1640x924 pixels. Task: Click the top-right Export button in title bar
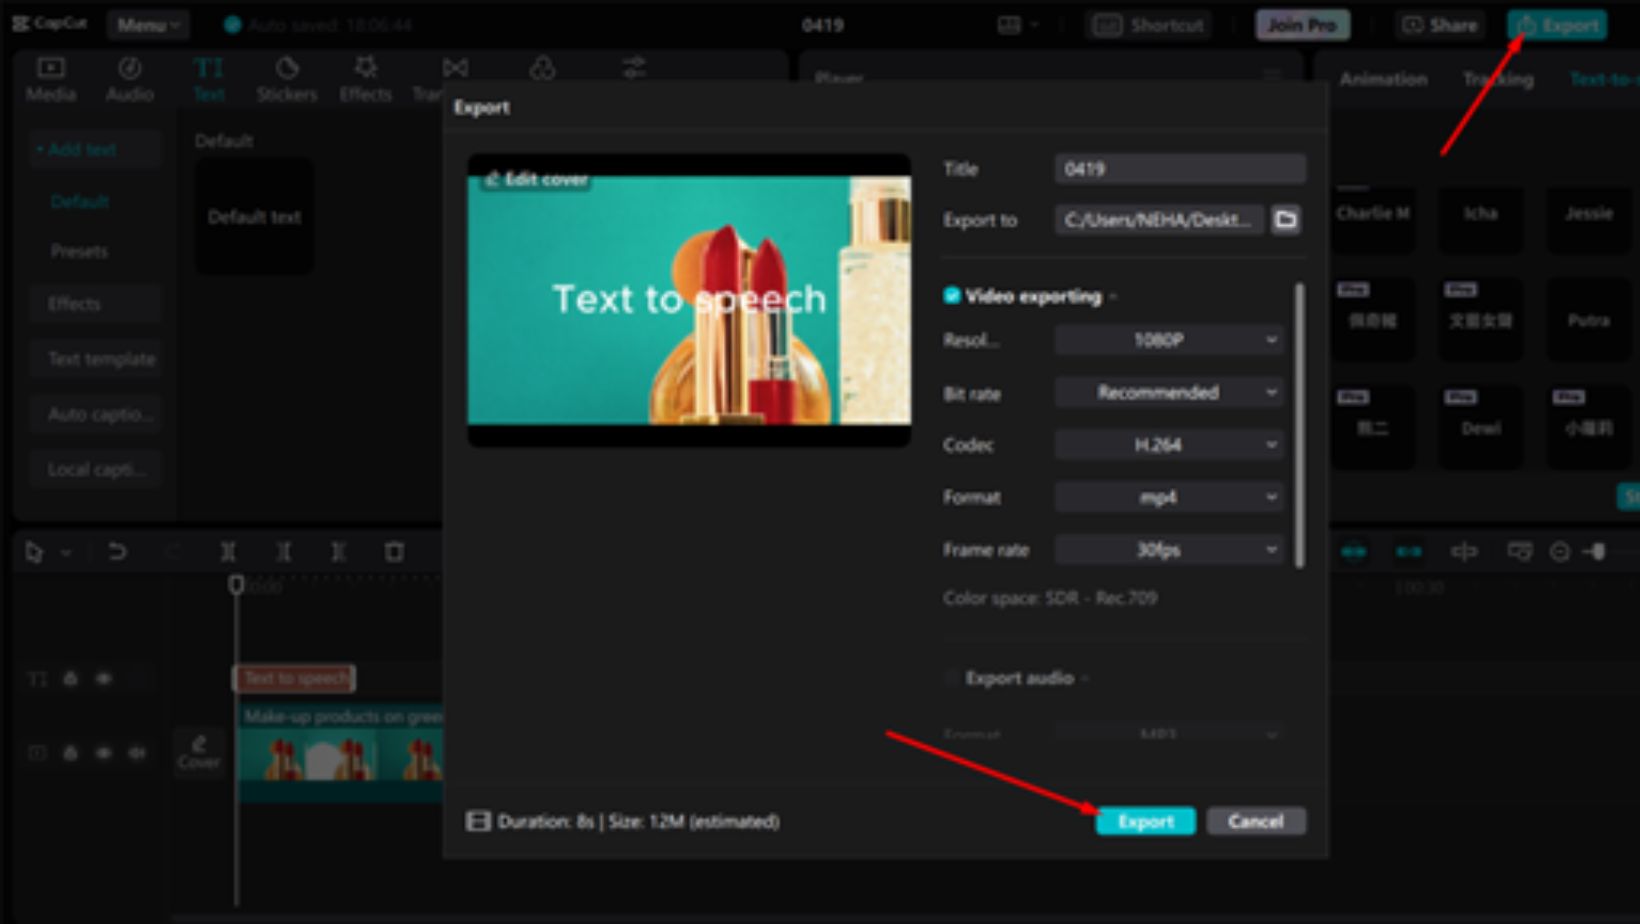[x=1558, y=25]
